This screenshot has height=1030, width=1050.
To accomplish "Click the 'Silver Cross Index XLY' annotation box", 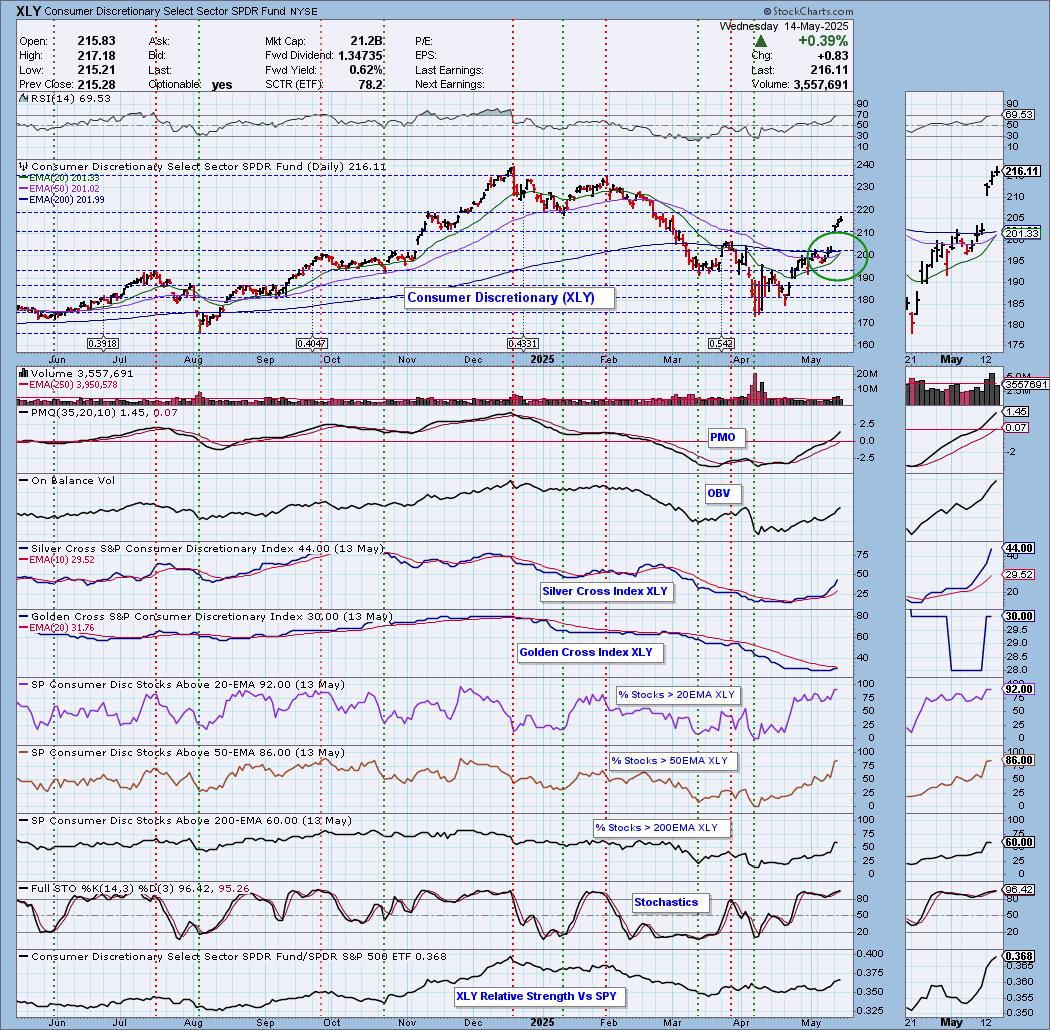I will [x=605, y=591].
